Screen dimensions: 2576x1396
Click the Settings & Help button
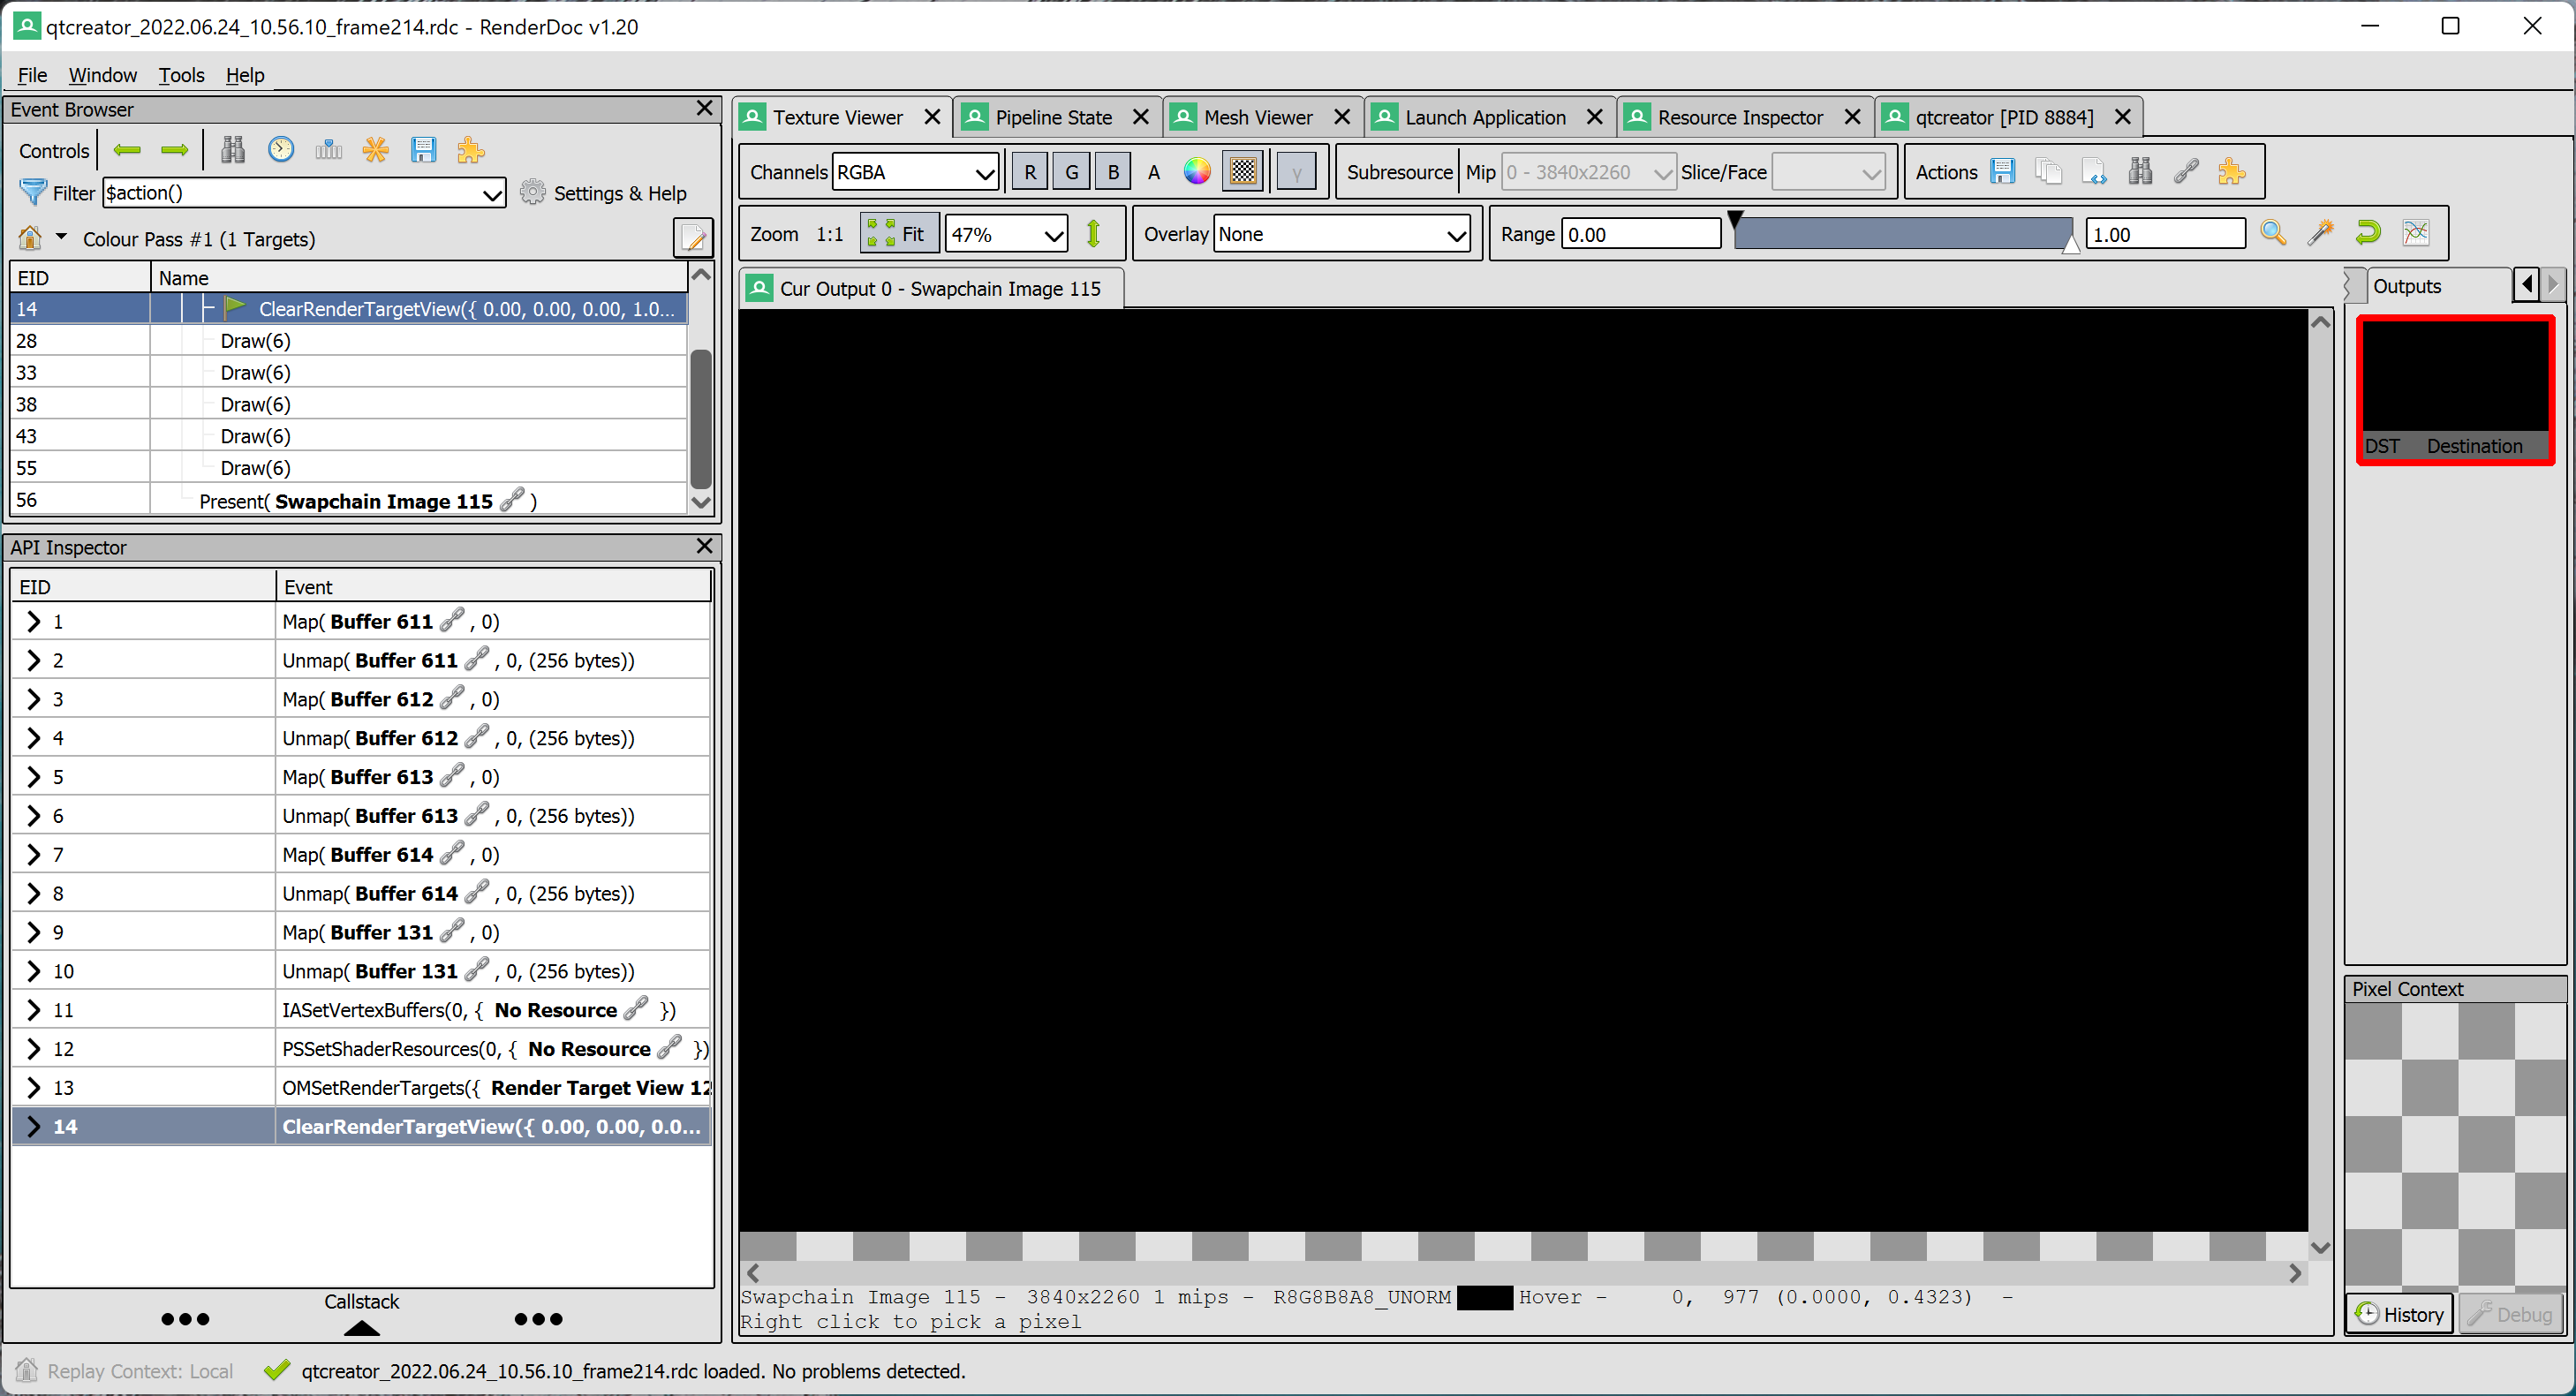(x=604, y=193)
